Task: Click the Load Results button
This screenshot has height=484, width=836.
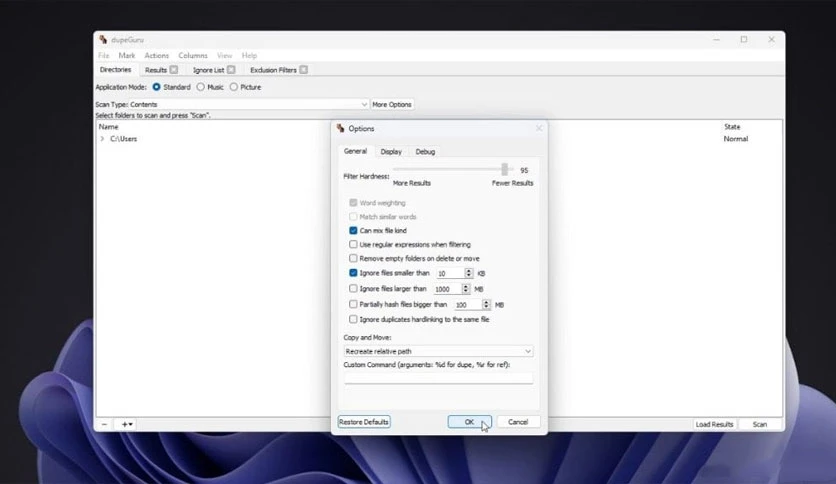Action: (x=714, y=424)
